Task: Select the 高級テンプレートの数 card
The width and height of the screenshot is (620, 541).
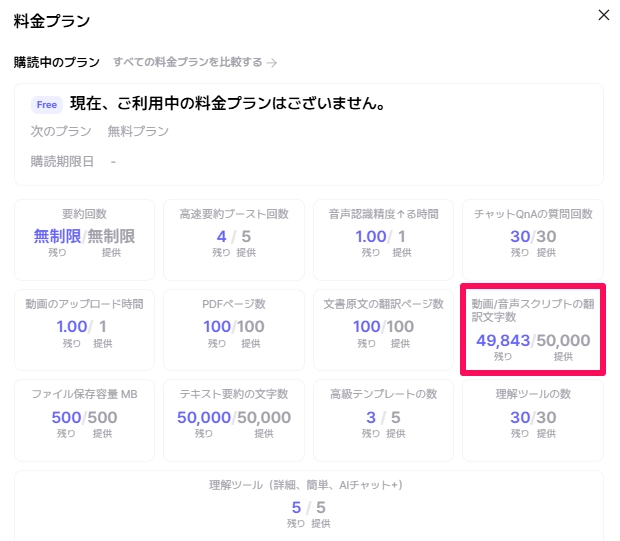Action: pyautogui.click(x=382, y=419)
